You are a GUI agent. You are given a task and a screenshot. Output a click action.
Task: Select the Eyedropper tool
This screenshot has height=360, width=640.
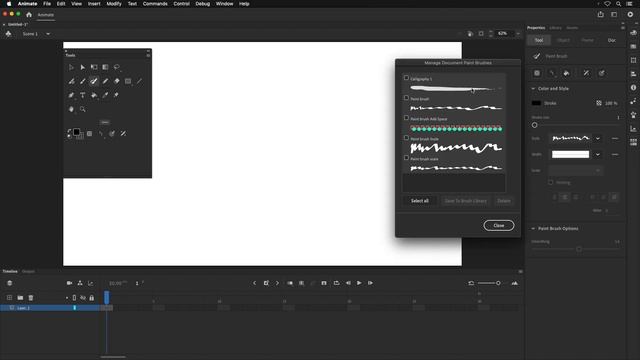coord(105,95)
